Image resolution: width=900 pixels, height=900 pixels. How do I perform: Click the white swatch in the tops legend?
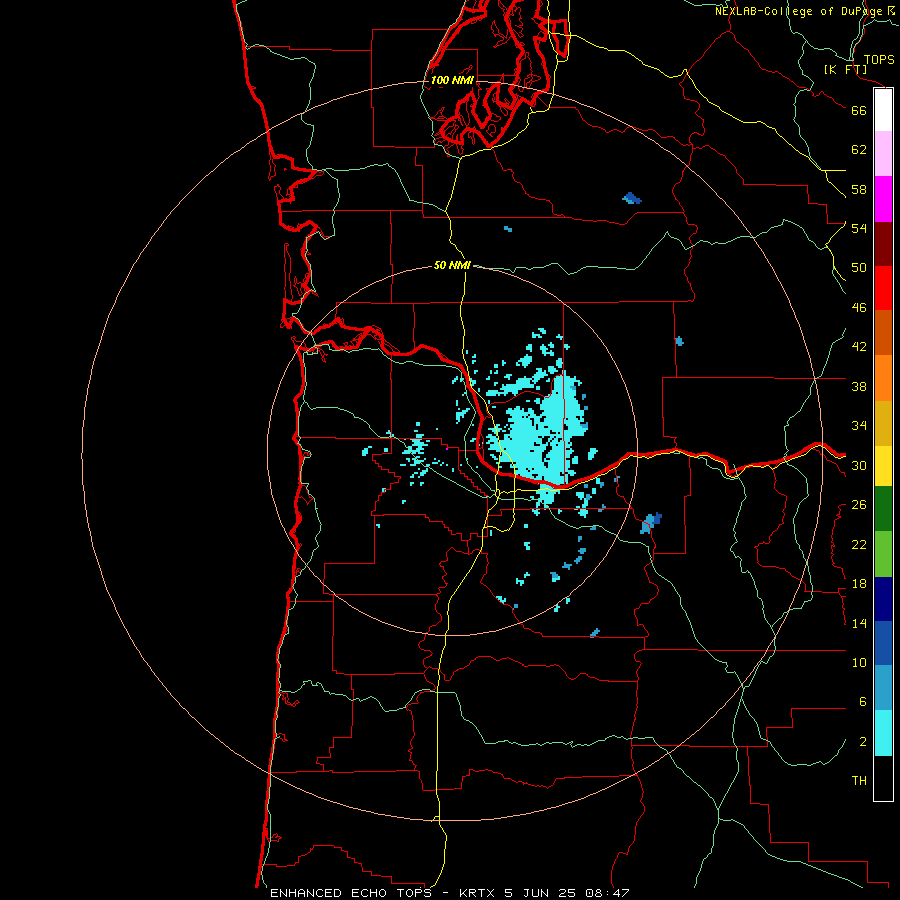[x=883, y=110]
